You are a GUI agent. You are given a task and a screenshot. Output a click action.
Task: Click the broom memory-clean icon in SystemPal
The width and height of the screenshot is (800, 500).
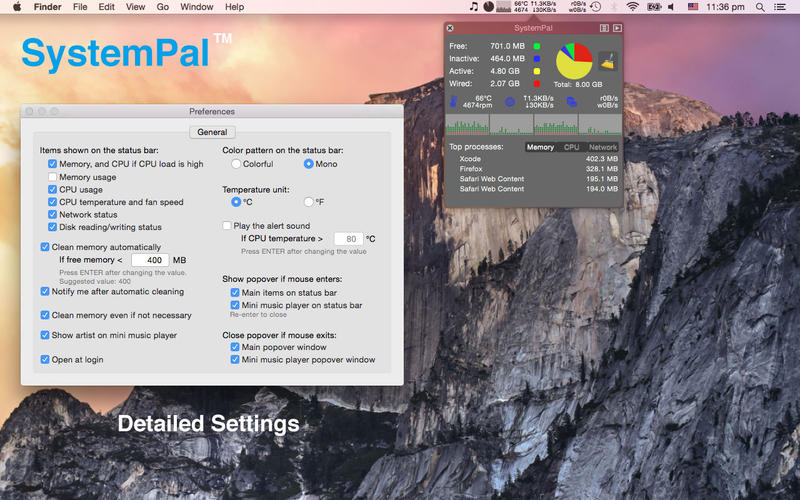[x=608, y=62]
